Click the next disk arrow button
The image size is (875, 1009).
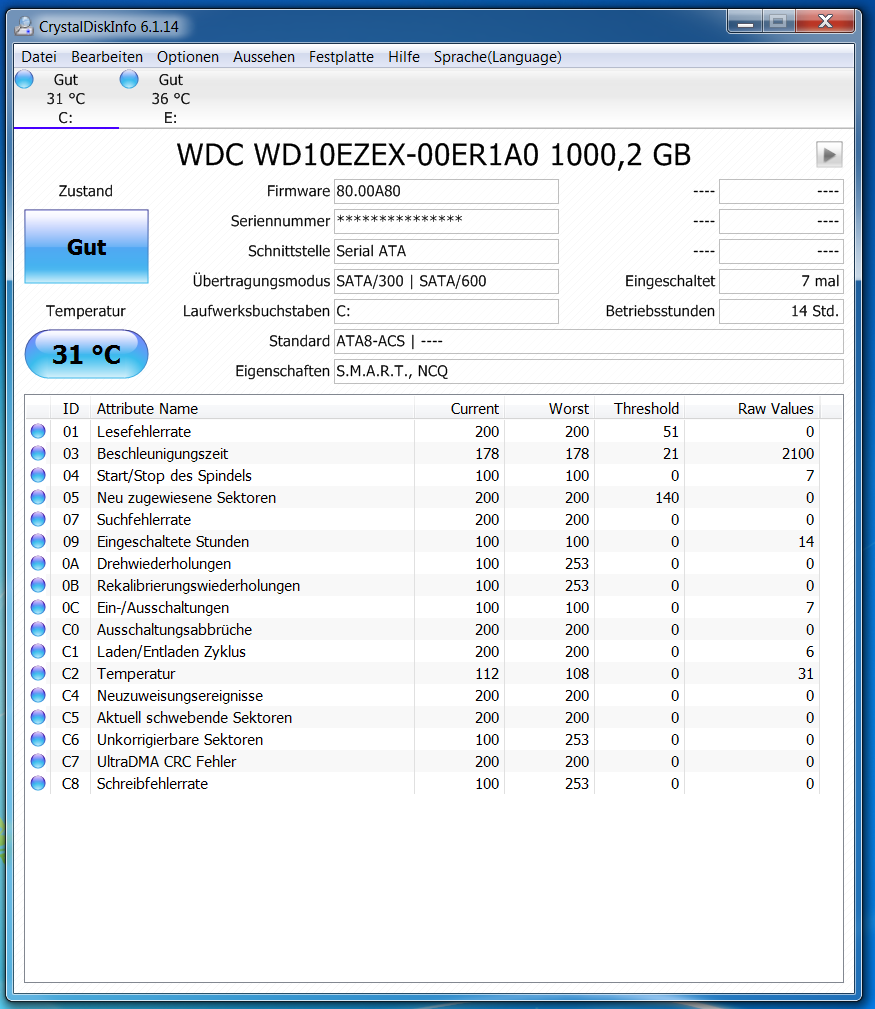(829, 154)
